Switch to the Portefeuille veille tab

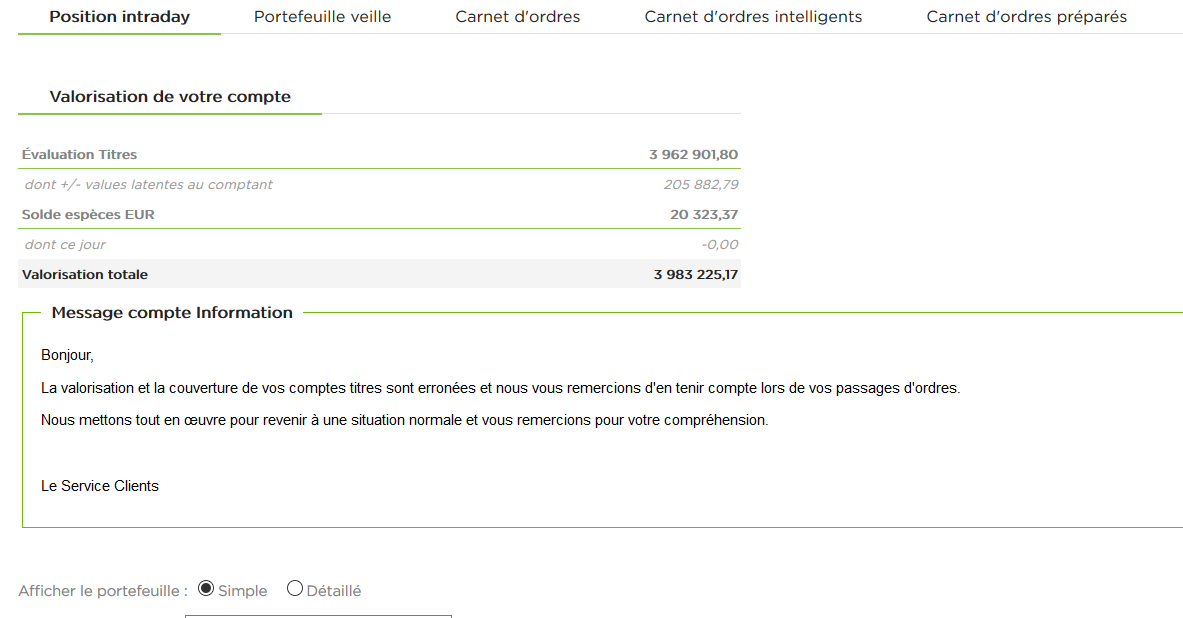click(322, 17)
